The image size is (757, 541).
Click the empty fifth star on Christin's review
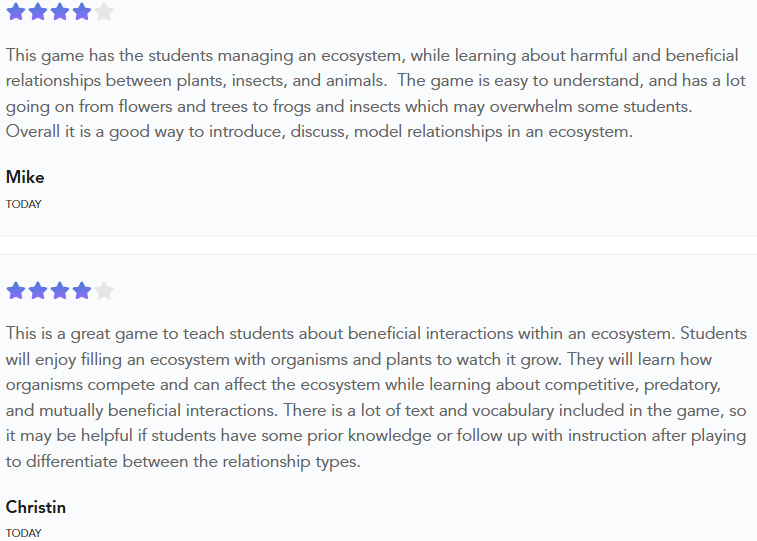pyautogui.click(x=104, y=291)
